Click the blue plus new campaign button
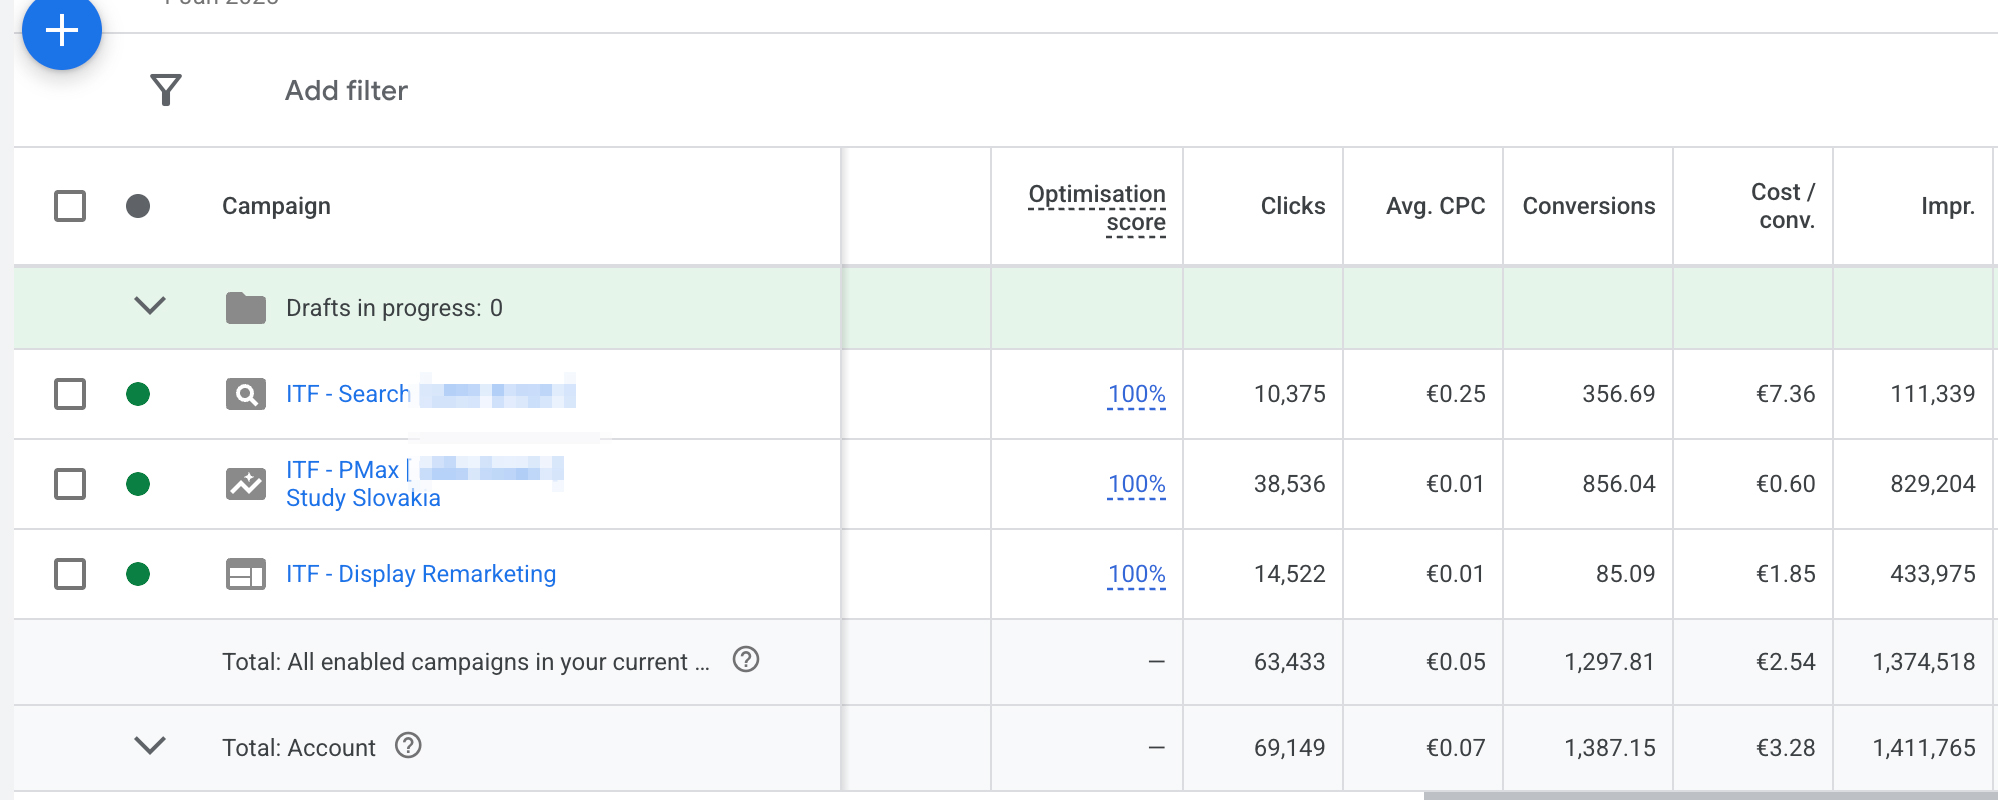Viewport: 1998px width, 800px height. (62, 30)
